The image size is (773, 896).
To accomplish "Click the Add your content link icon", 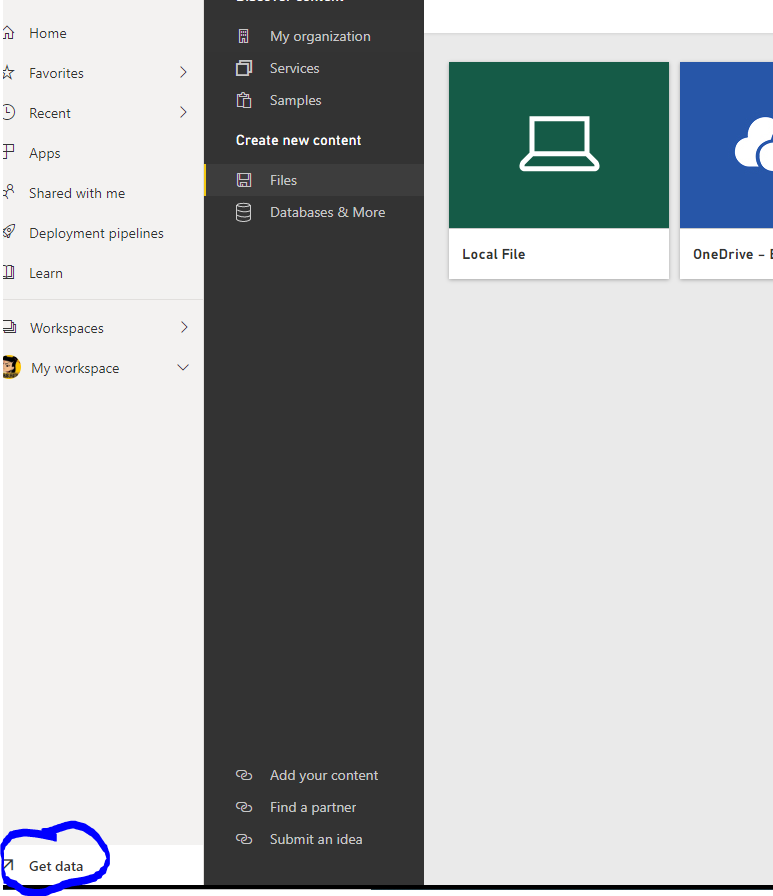I will point(244,775).
